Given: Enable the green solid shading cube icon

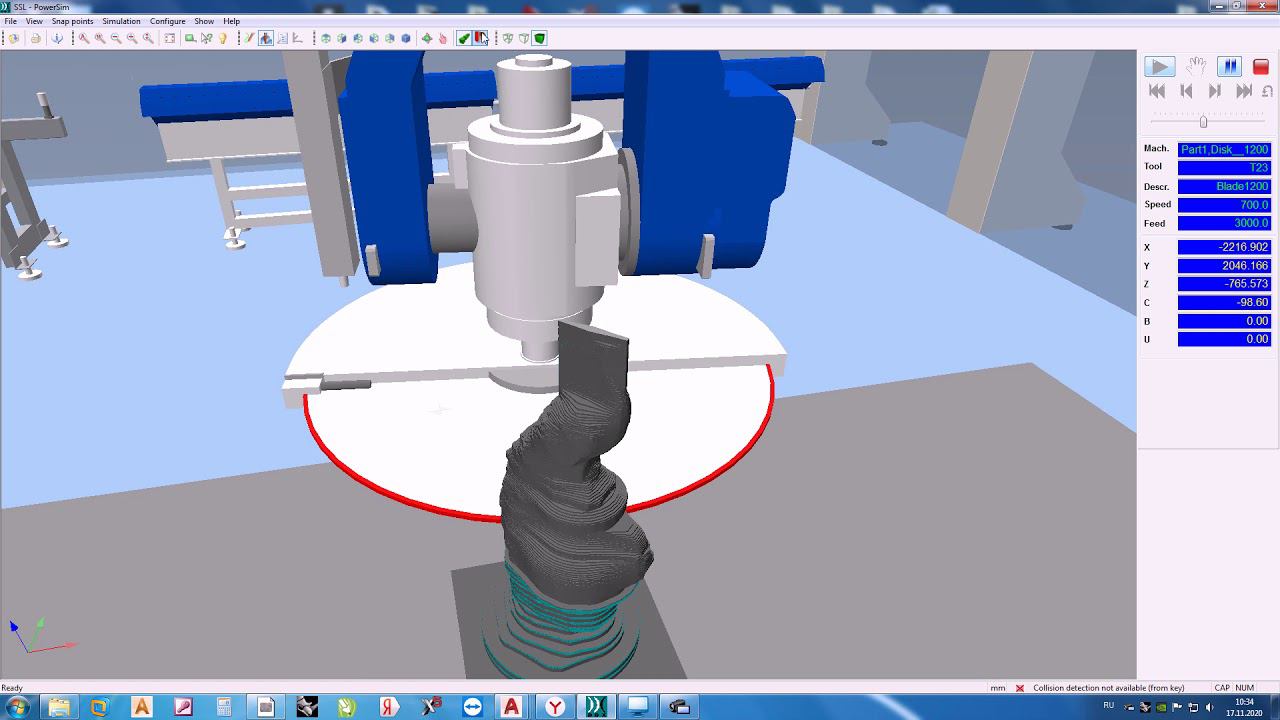Looking at the screenshot, I should coord(539,38).
